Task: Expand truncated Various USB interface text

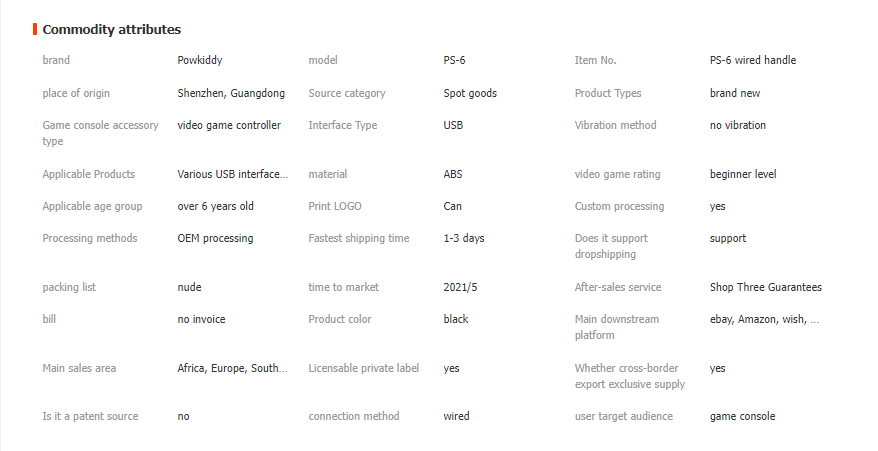Action: [233, 174]
